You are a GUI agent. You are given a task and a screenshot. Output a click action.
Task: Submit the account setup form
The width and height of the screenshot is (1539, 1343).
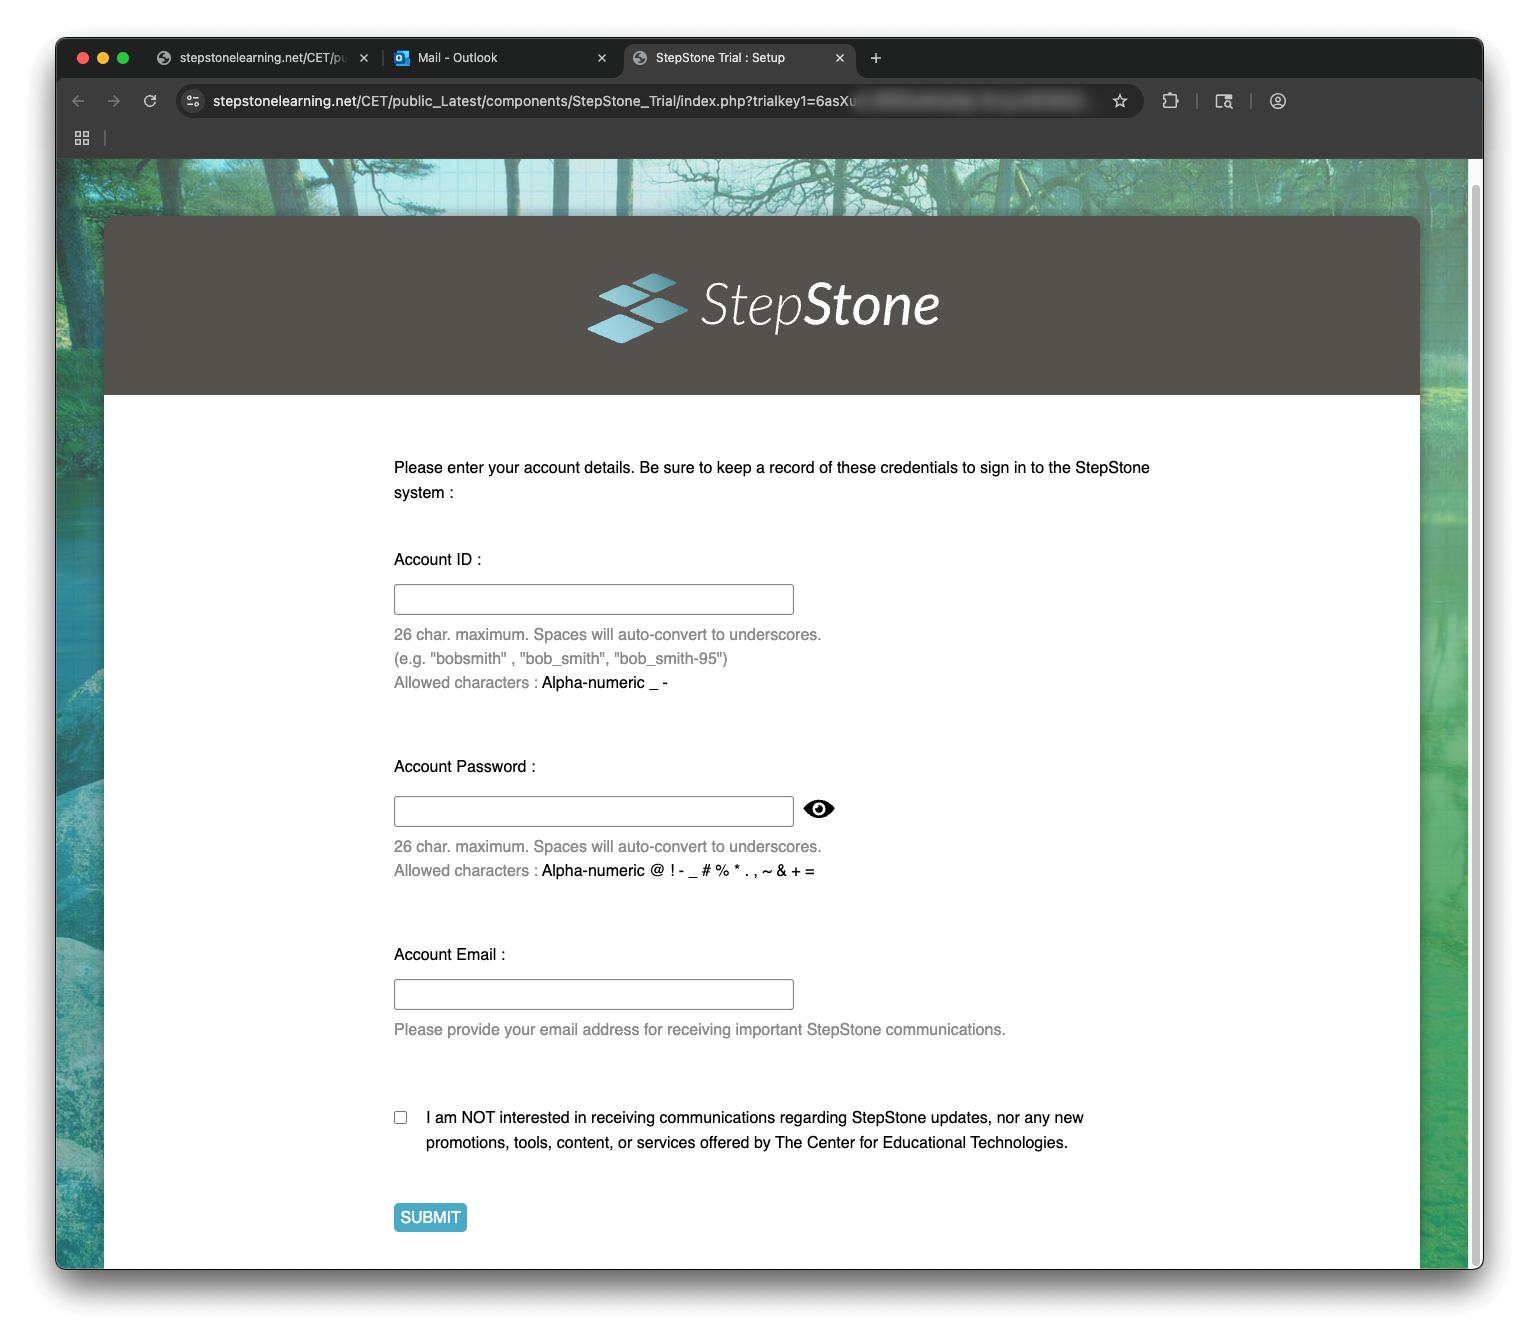(430, 1217)
